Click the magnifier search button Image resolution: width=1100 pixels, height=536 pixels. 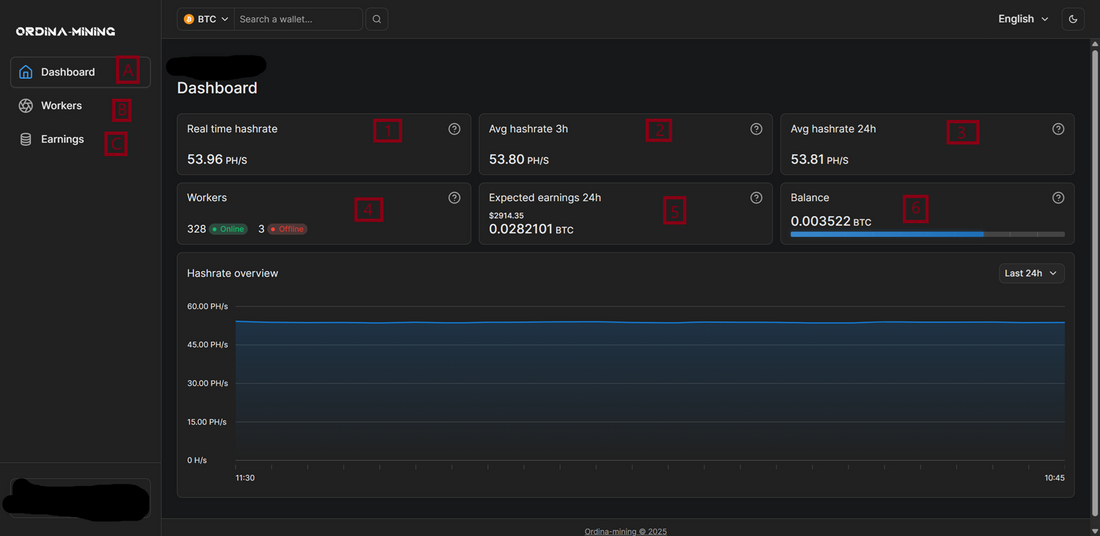pyautogui.click(x=377, y=19)
